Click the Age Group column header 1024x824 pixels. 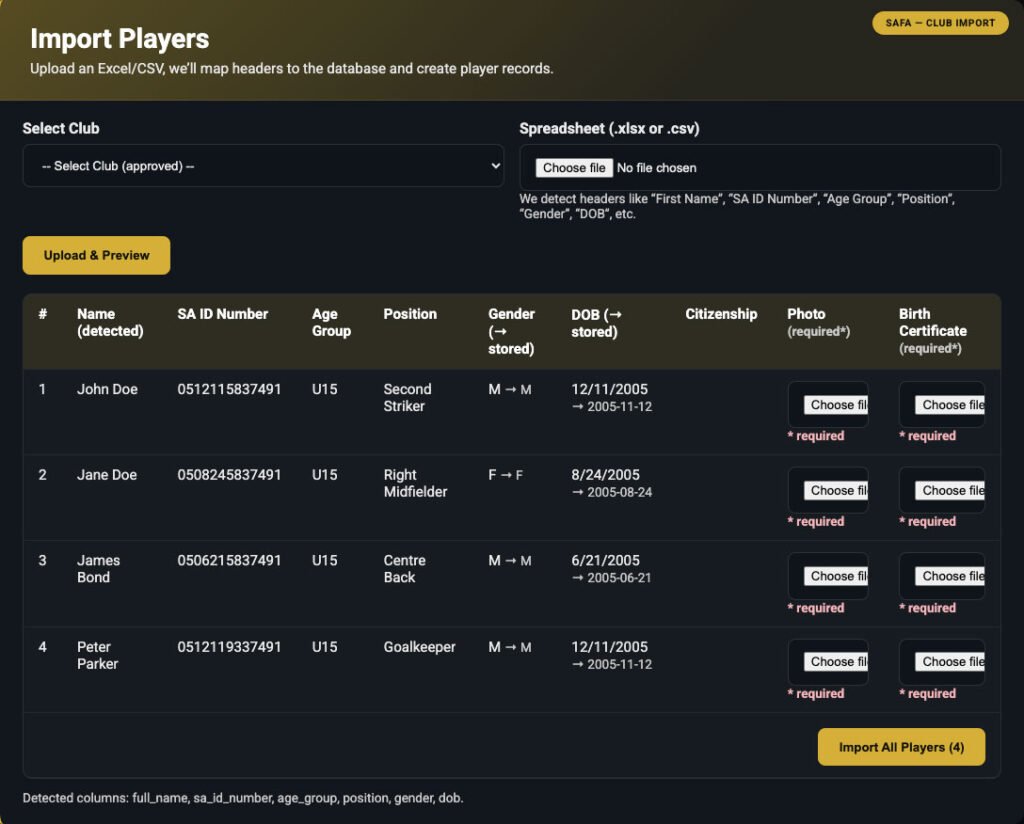[331, 322]
